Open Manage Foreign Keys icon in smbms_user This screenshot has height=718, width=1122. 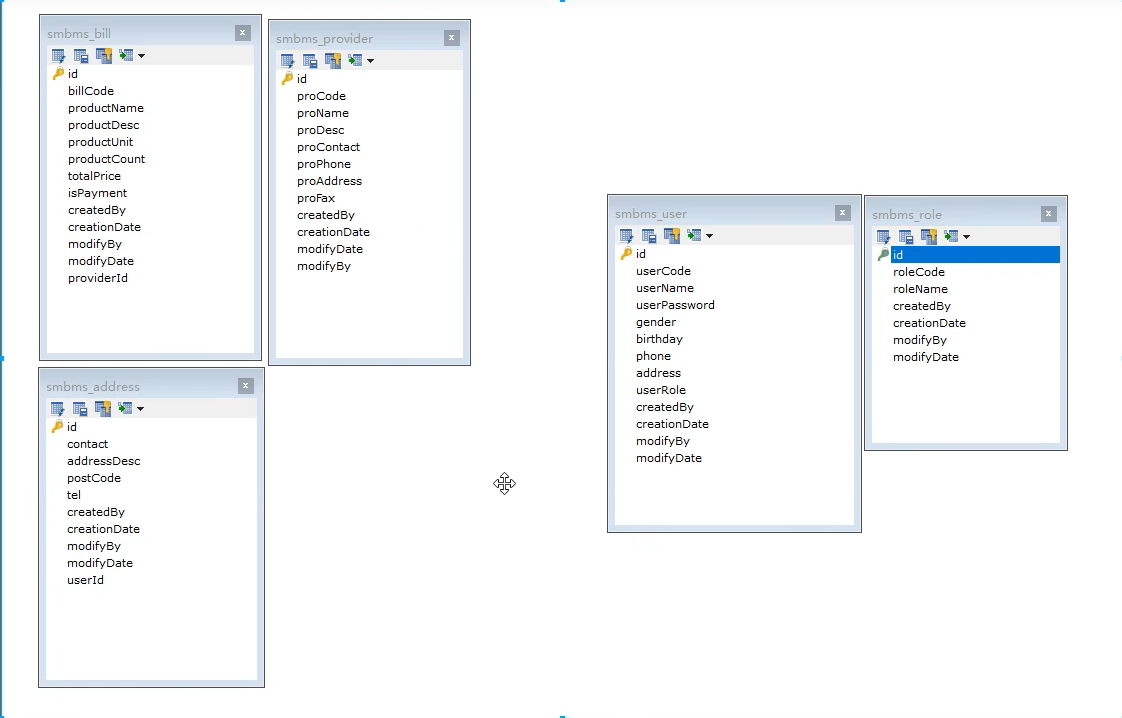pyautogui.click(x=672, y=236)
